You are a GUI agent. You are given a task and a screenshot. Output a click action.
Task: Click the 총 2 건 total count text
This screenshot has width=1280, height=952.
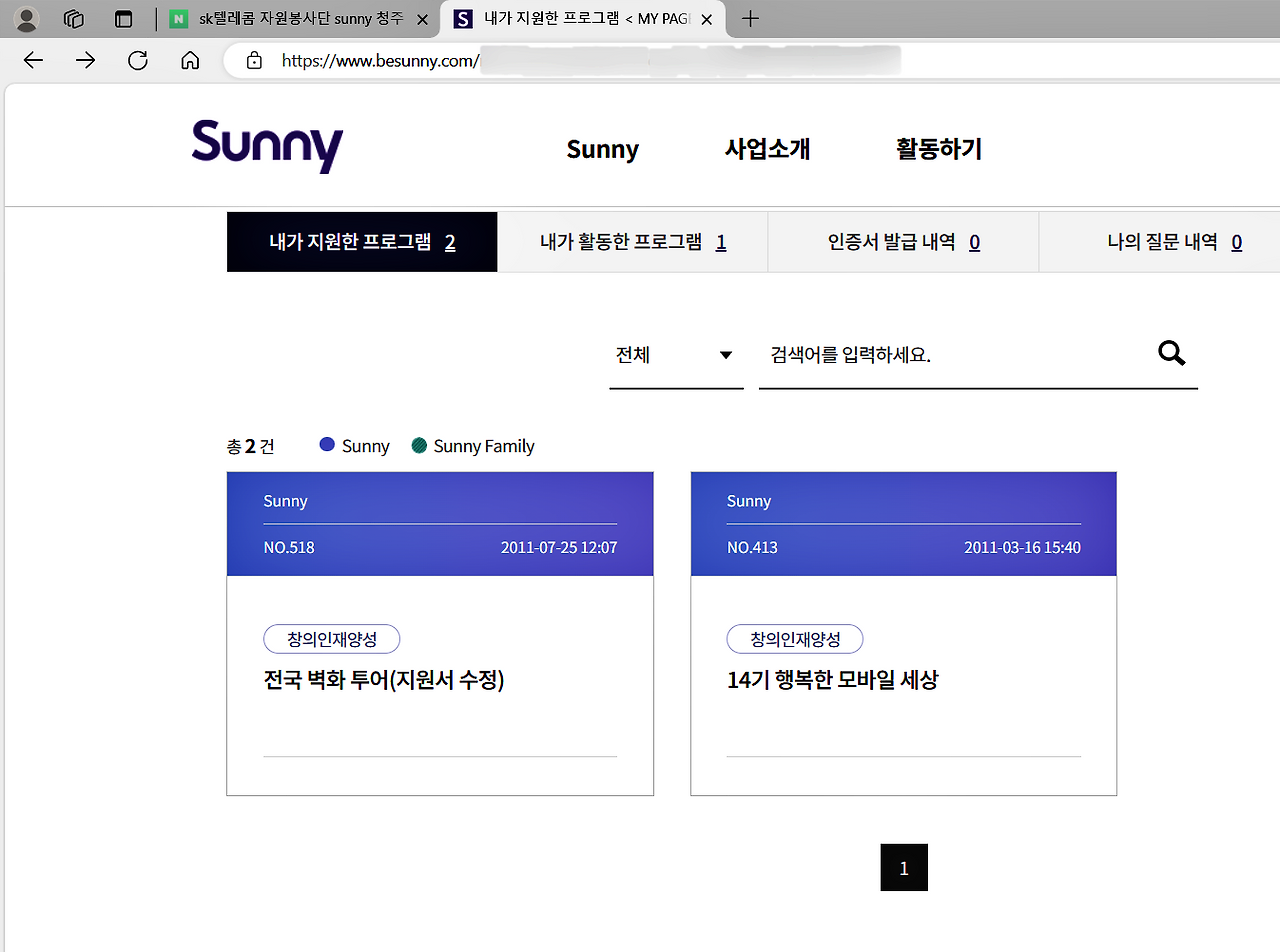pyautogui.click(x=251, y=446)
